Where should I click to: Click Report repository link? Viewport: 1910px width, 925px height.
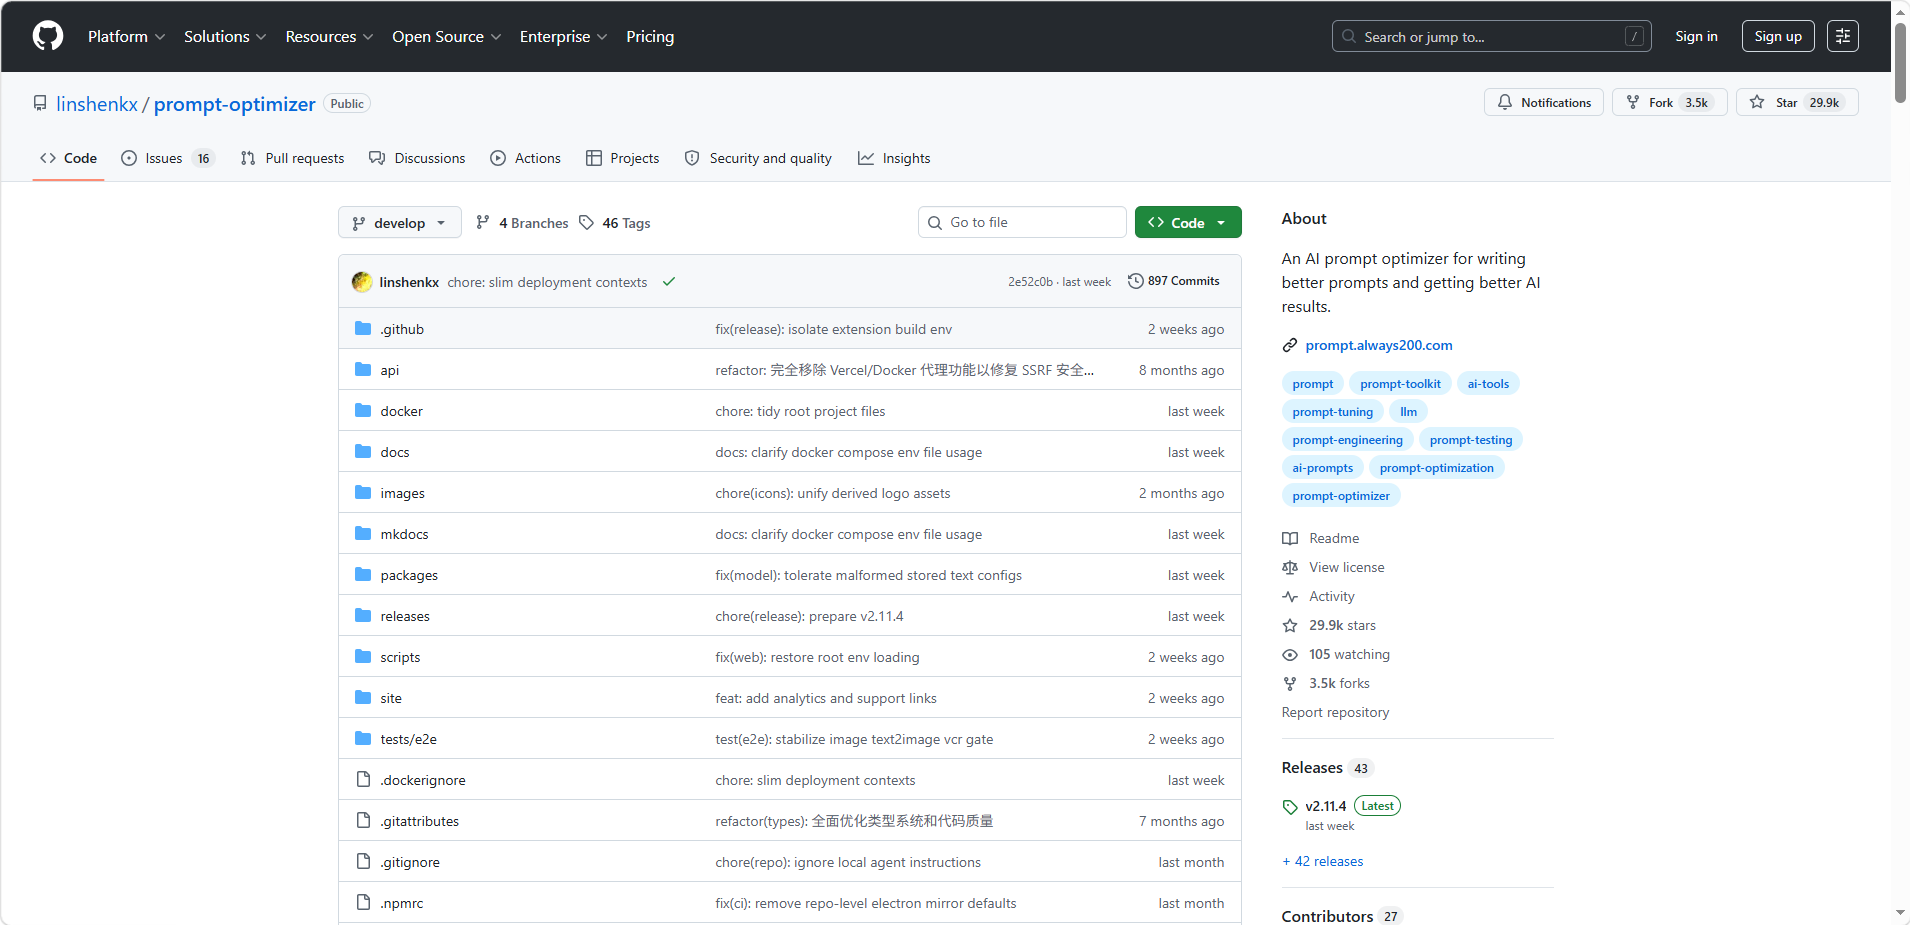click(x=1335, y=712)
